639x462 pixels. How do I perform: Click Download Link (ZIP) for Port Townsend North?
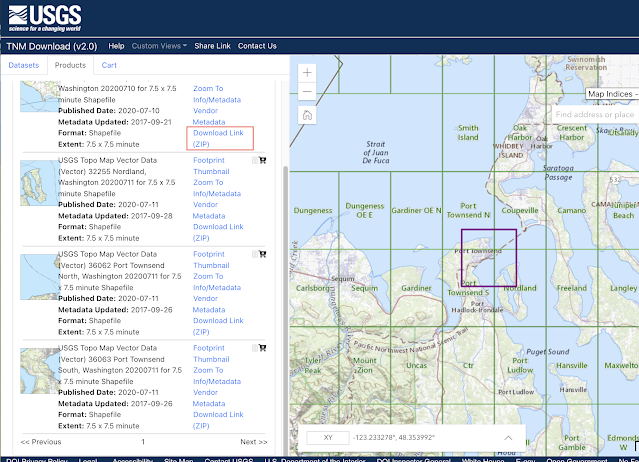[x=218, y=326]
